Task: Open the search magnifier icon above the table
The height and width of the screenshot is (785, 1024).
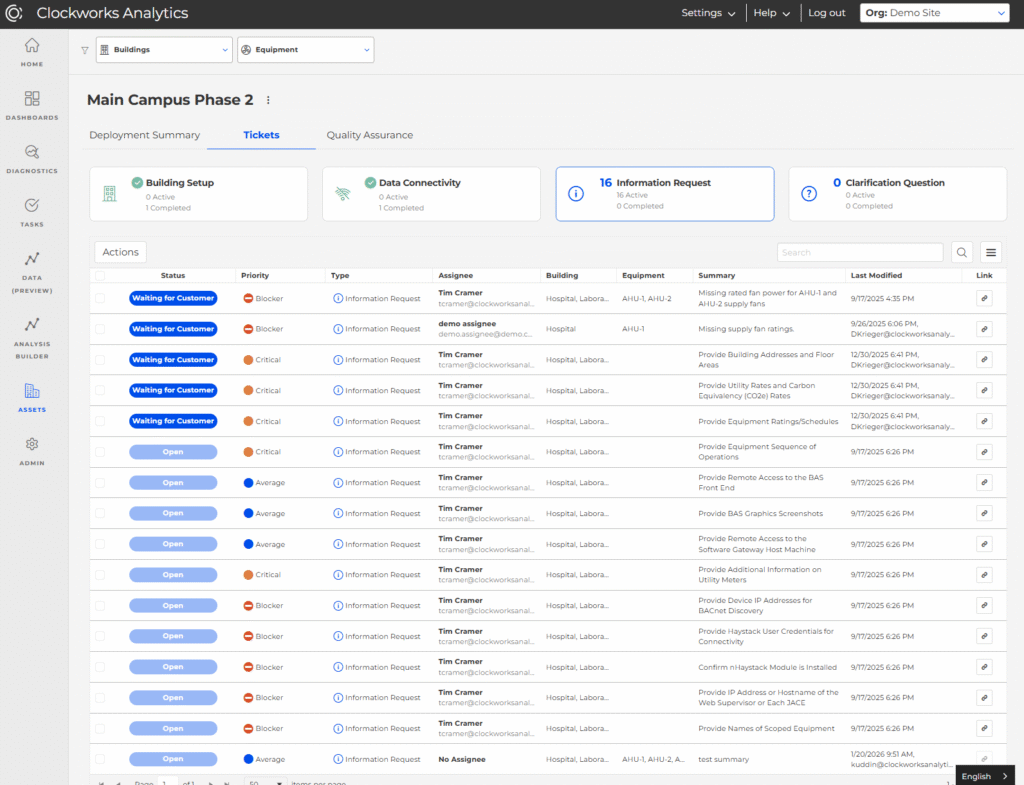Action: [960, 252]
